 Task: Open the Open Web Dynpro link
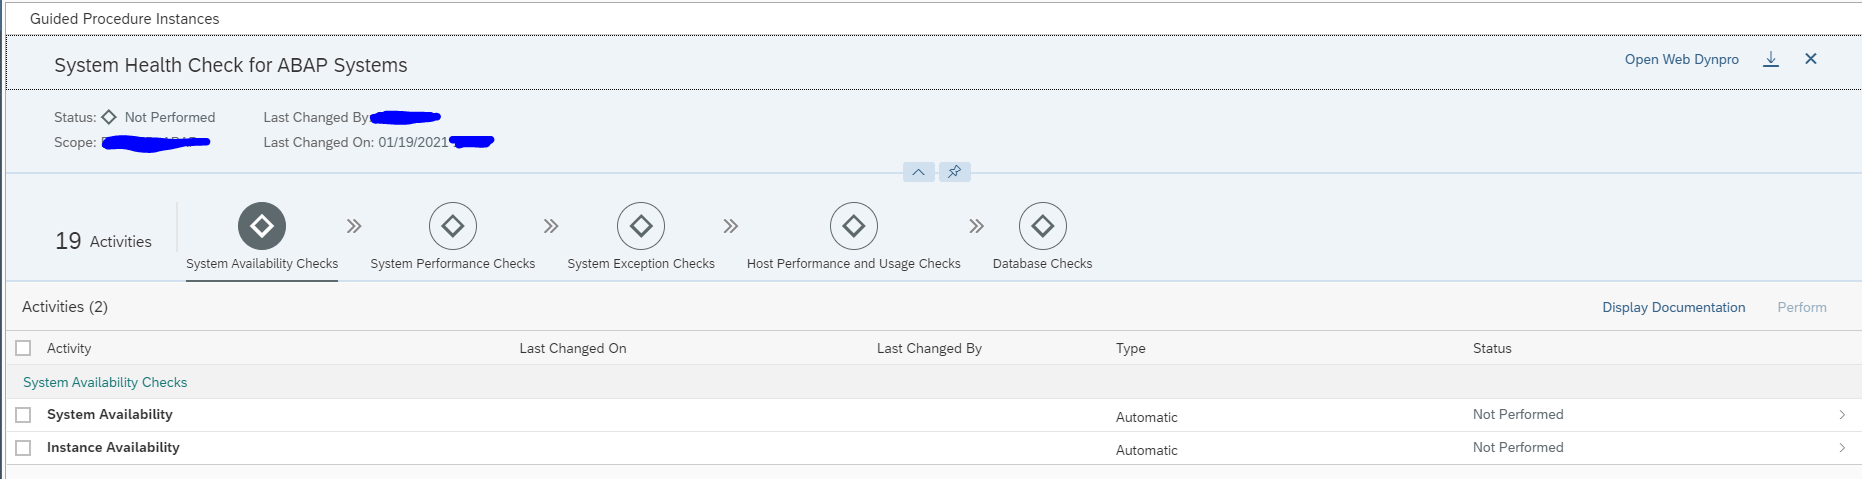[x=1682, y=59]
